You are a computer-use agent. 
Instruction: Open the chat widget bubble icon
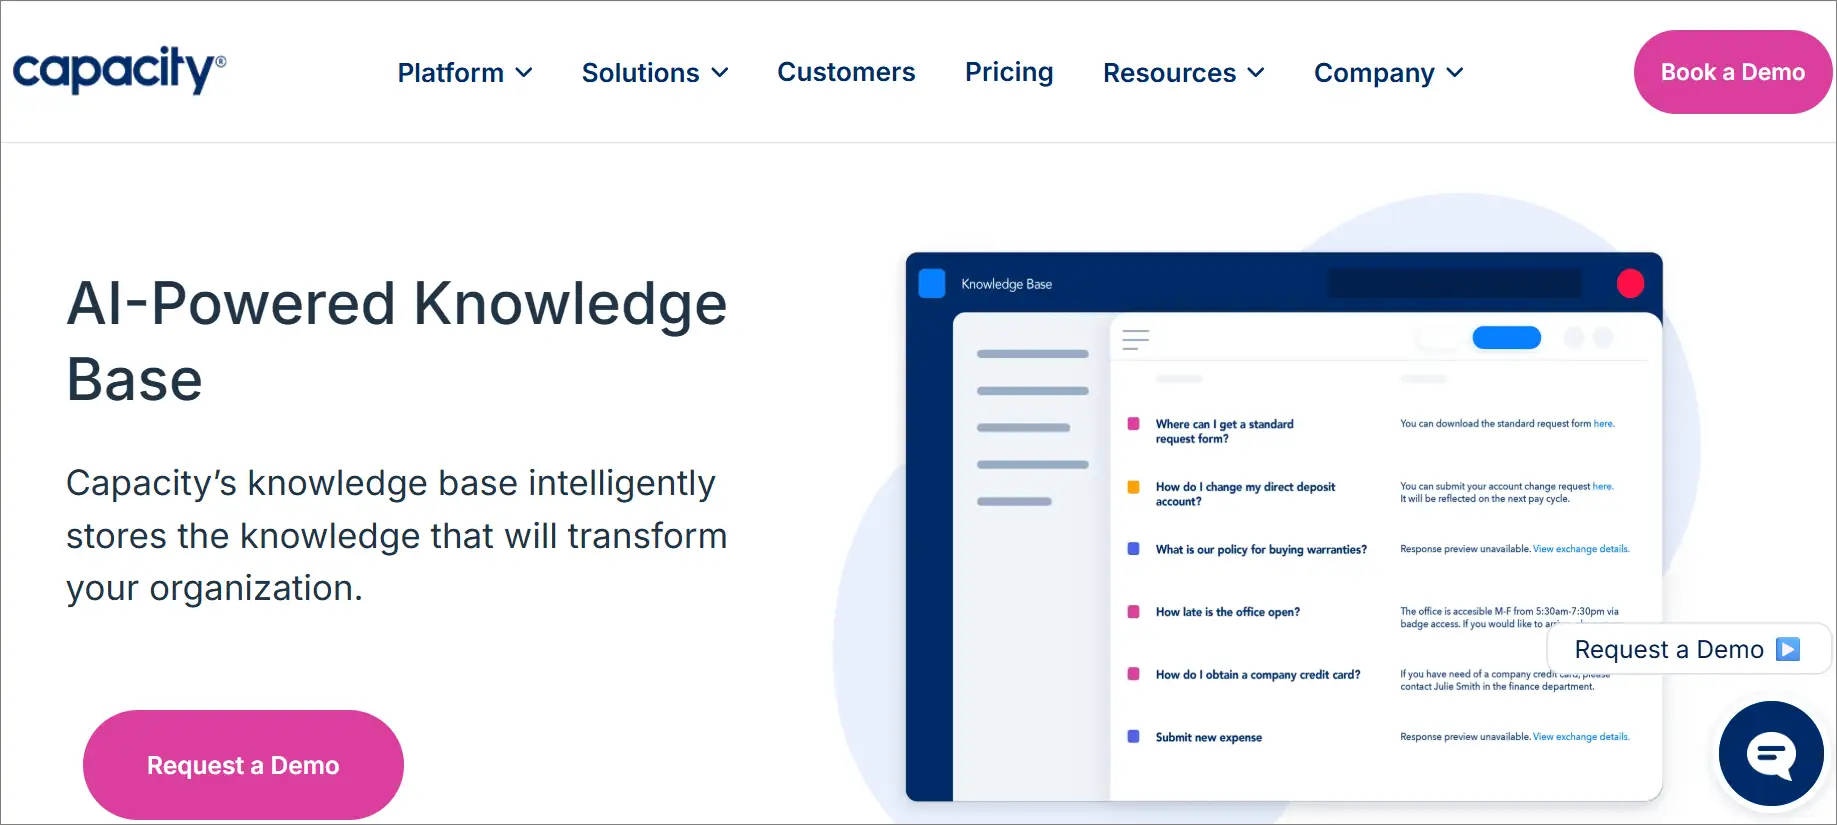tap(1771, 754)
